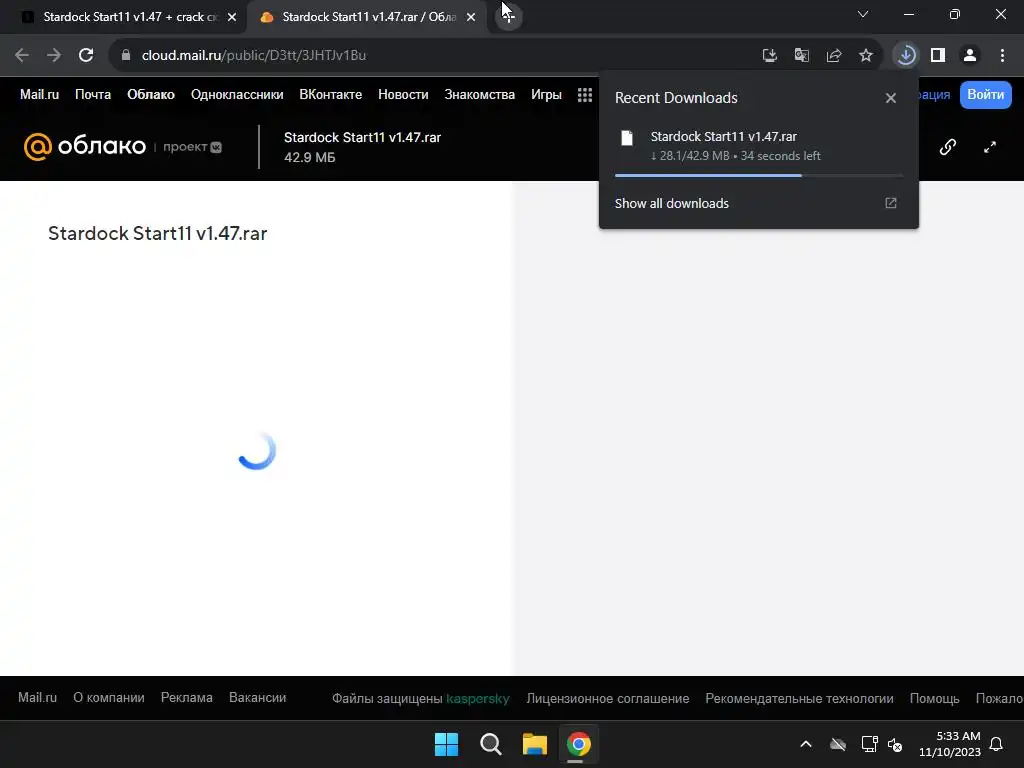Screen dimensions: 1024x768
Task: Click muted volume tray icon
Action: tap(895, 744)
